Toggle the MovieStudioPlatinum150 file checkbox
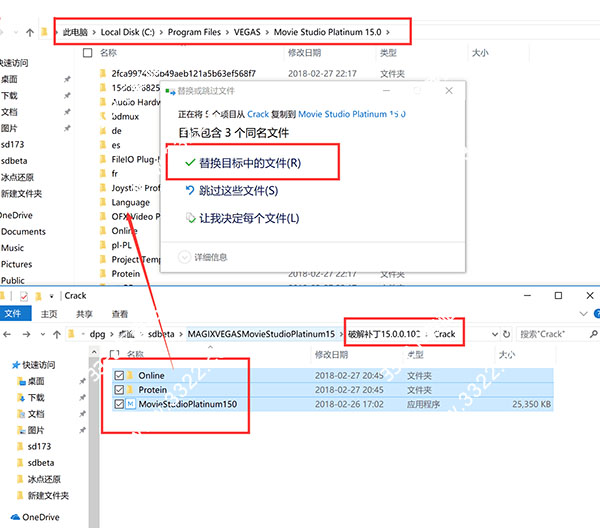This screenshot has height=528, width=600. (119, 404)
